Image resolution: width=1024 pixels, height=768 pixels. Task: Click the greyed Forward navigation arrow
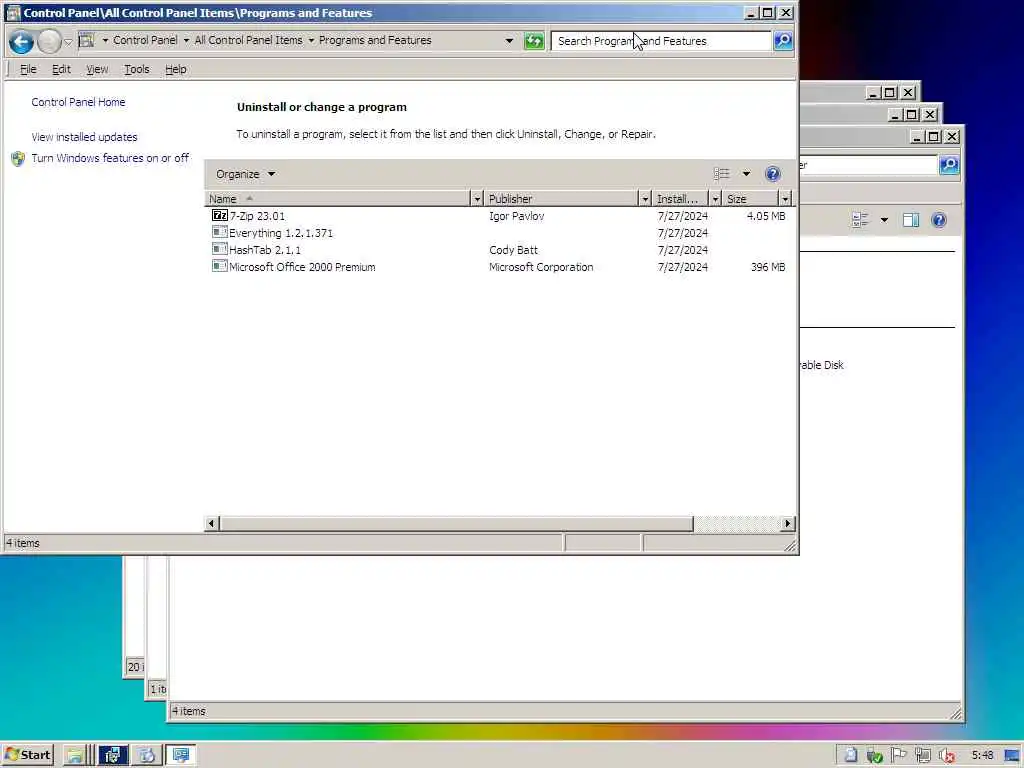pyautogui.click(x=49, y=42)
